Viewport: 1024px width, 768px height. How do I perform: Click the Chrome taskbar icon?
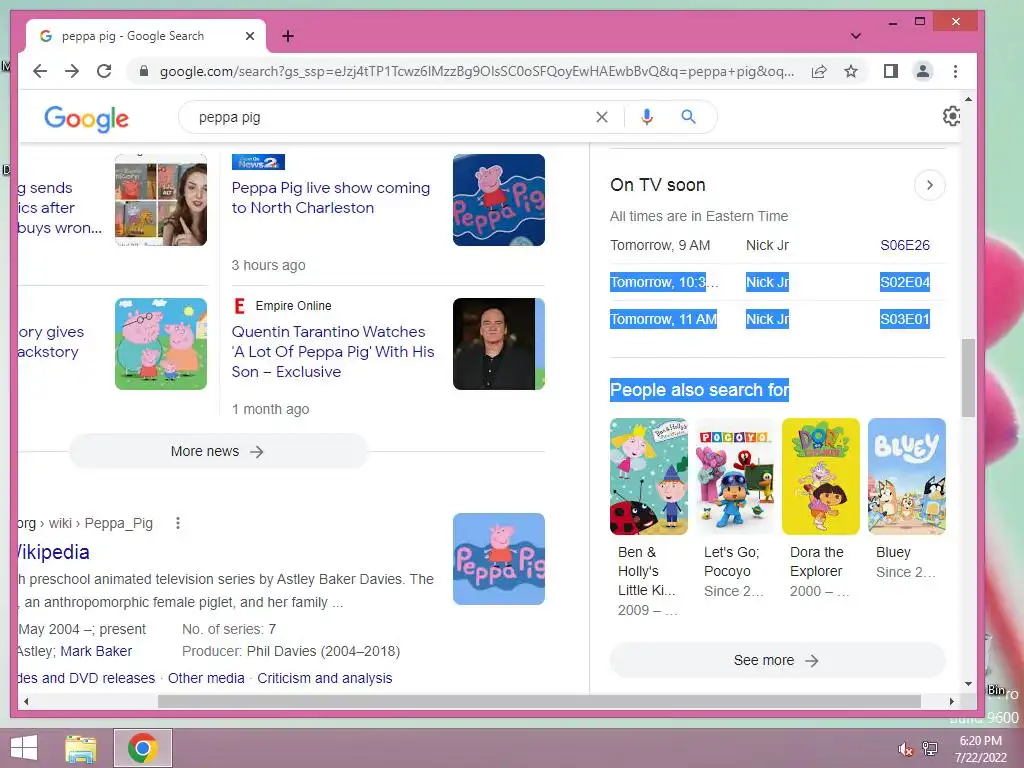coord(143,748)
